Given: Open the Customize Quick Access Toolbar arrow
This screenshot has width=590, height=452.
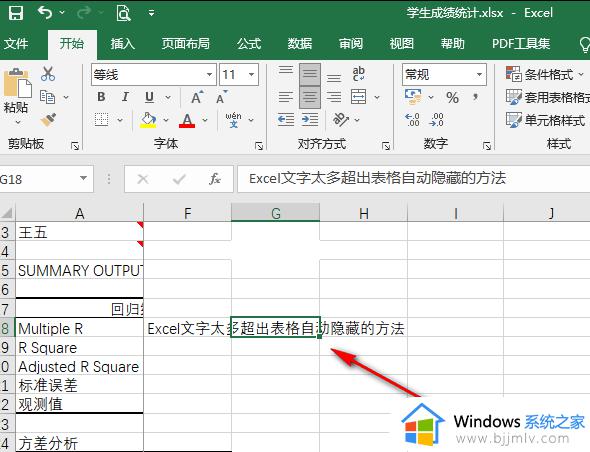Looking at the screenshot, I should tap(151, 13).
